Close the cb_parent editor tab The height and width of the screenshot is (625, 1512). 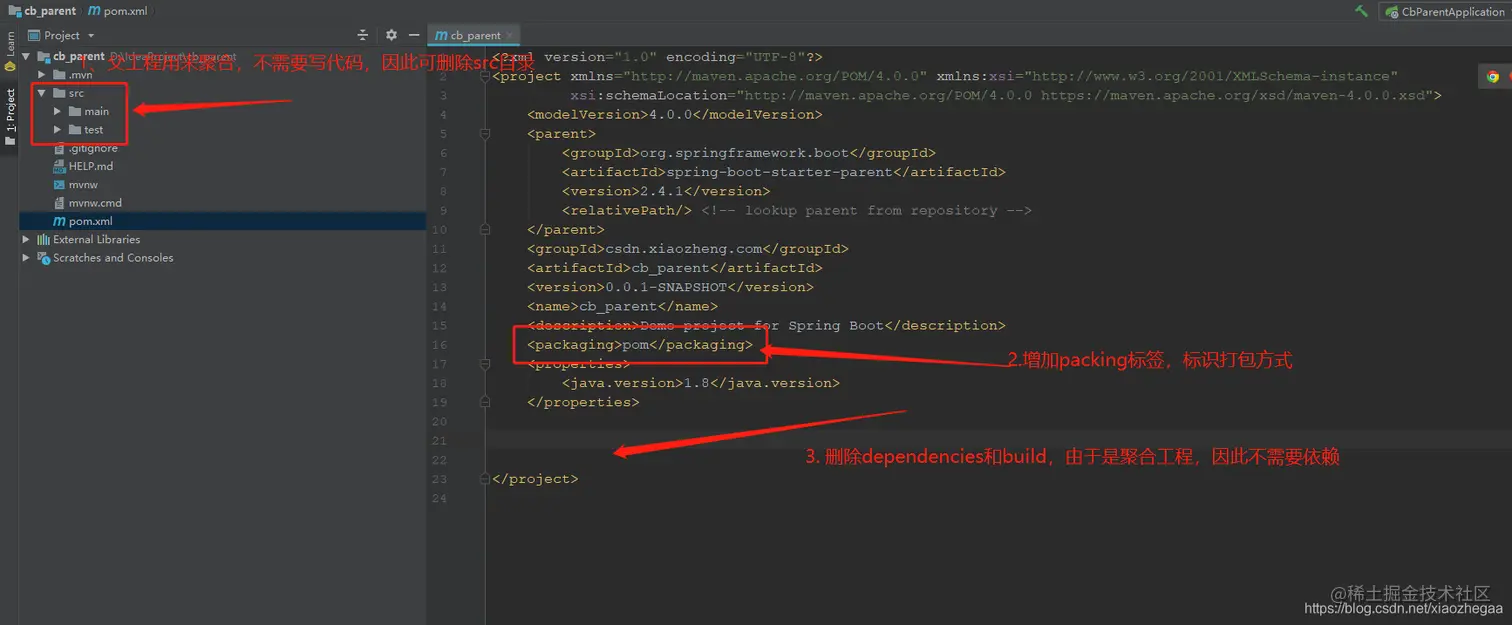[x=510, y=36]
